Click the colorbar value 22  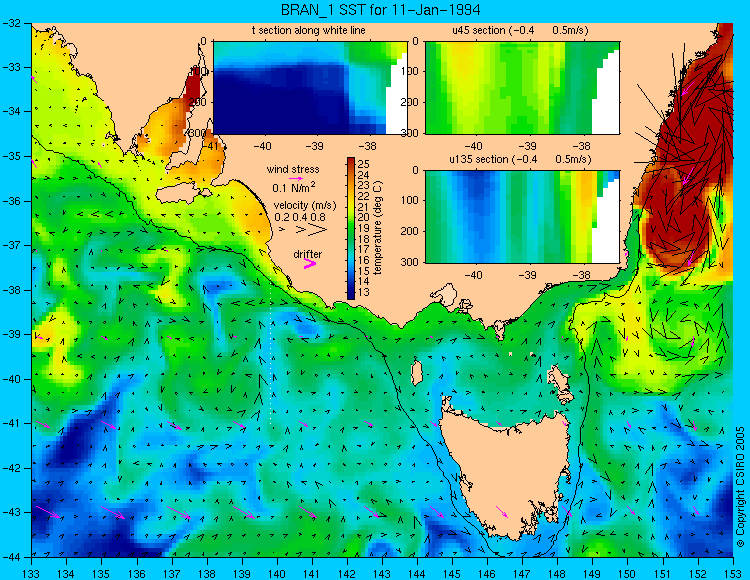tap(364, 196)
